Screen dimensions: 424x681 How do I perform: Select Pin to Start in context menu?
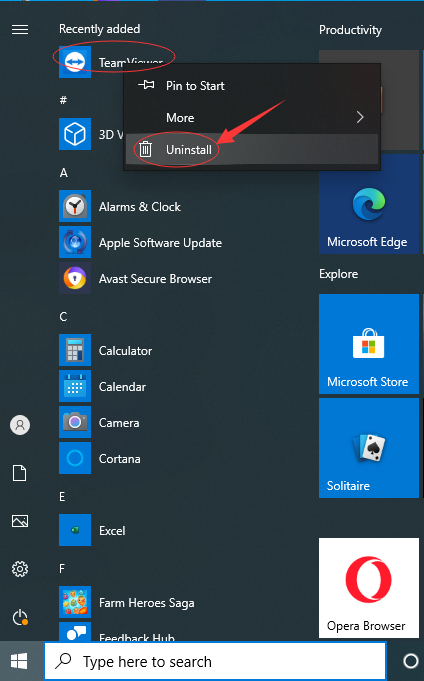pyautogui.click(x=252, y=86)
